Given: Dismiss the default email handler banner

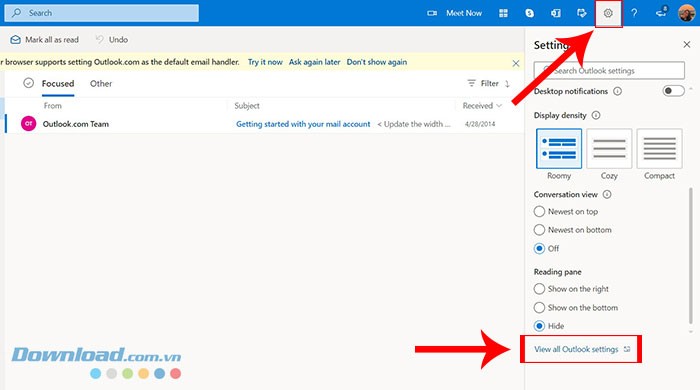Looking at the screenshot, I should click(x=516, y=63).
